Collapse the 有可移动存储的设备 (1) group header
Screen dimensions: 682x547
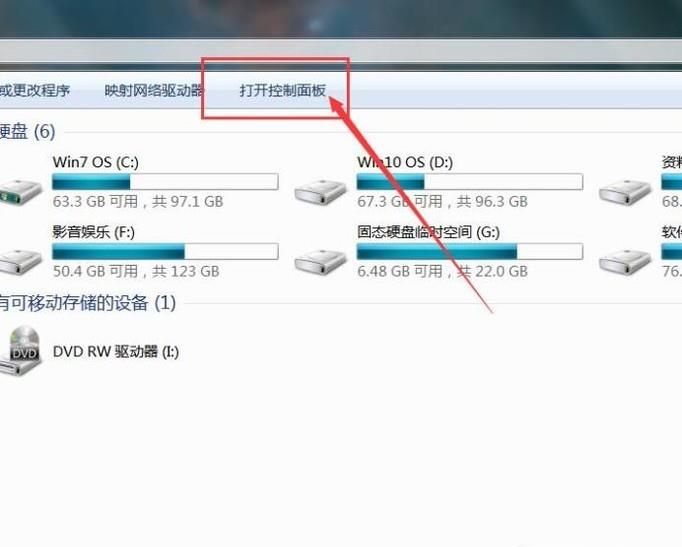click(x=87, y=303)
